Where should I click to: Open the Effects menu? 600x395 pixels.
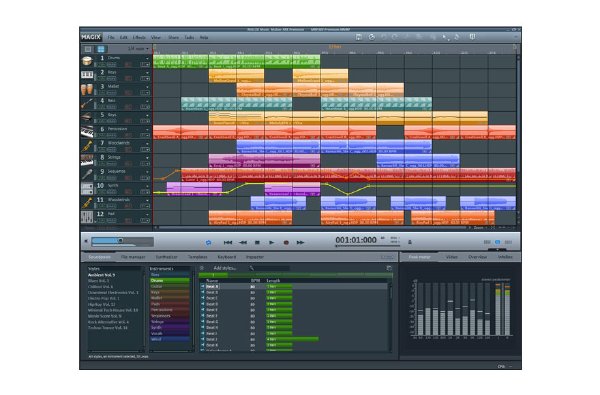coord(139,38)
